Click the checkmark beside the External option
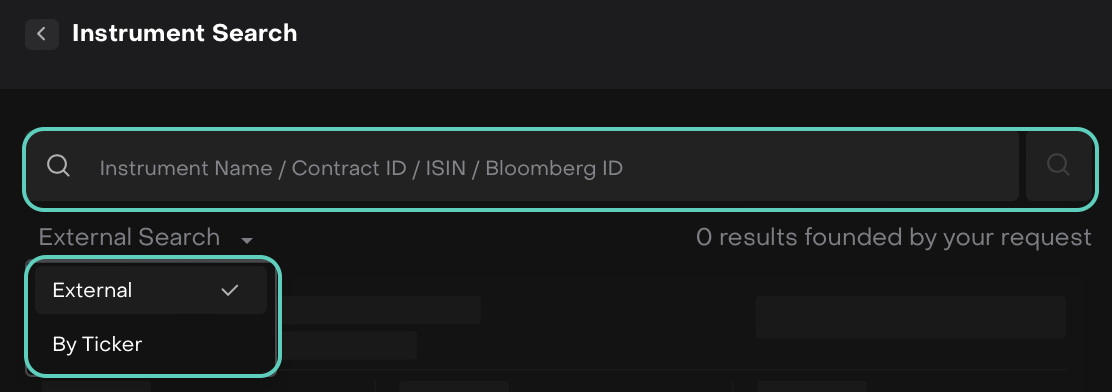 pyautogui.click(x=230, y=290)
